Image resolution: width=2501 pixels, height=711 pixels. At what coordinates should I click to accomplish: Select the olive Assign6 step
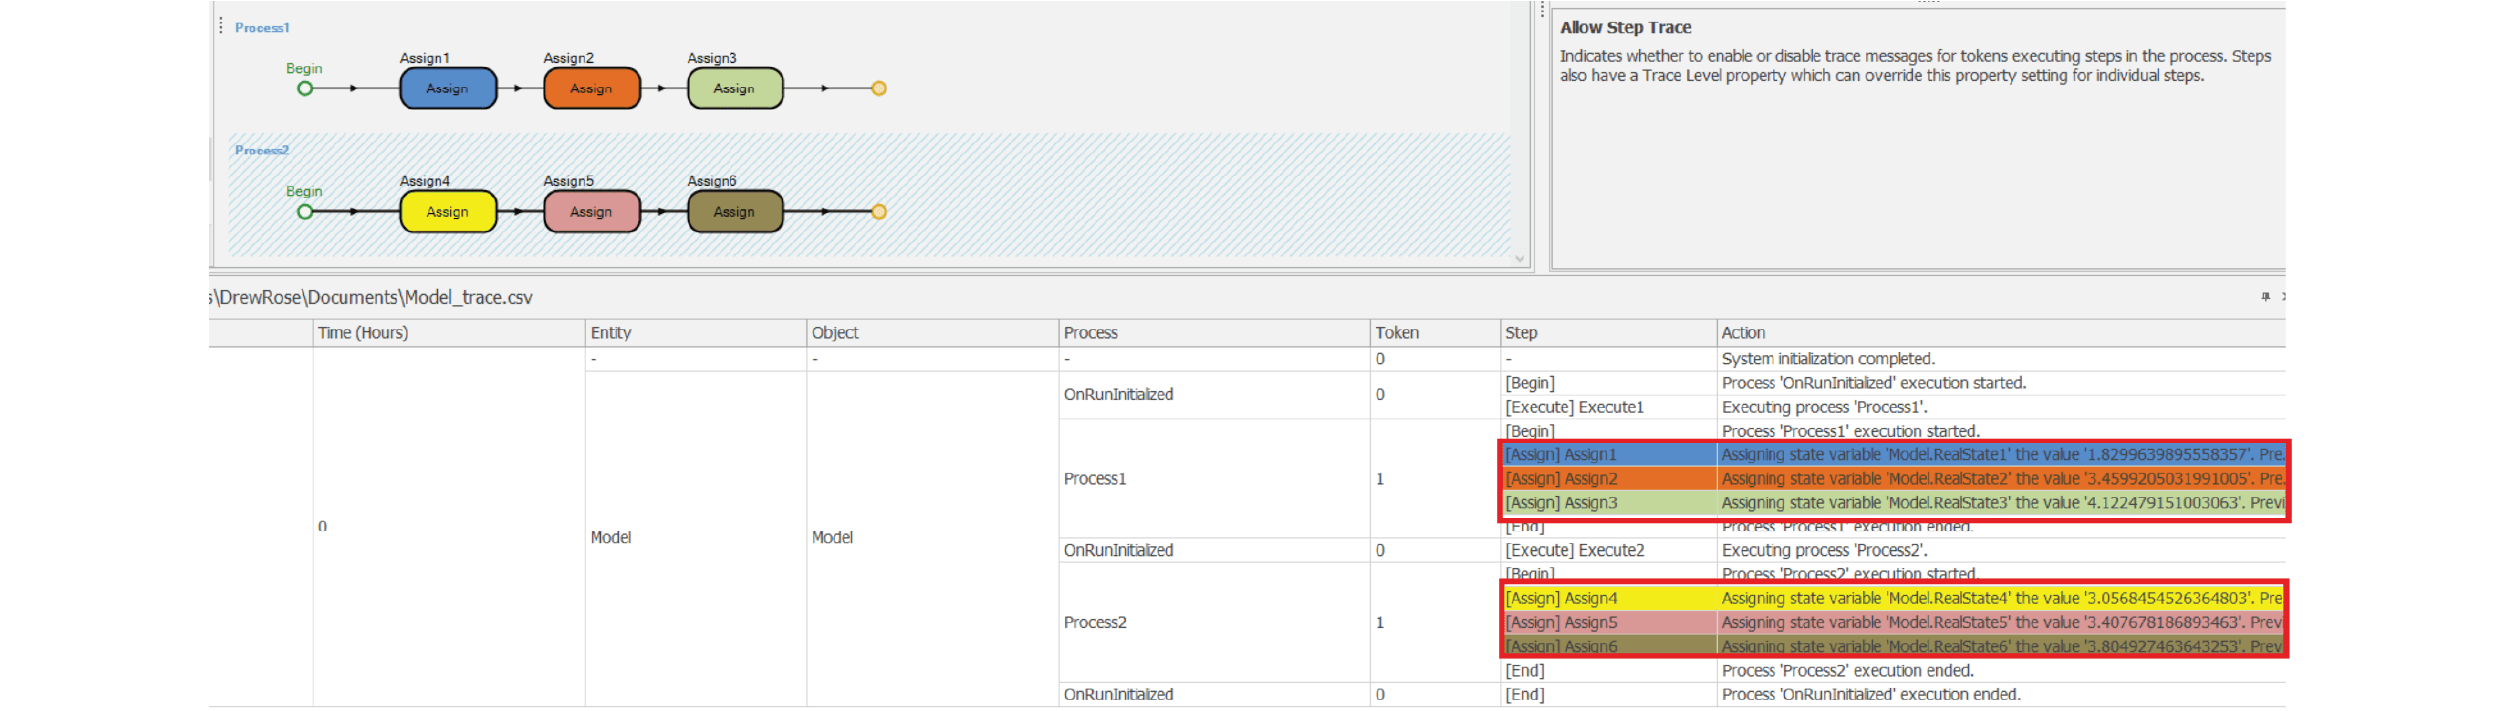click(x=735, y=211)
